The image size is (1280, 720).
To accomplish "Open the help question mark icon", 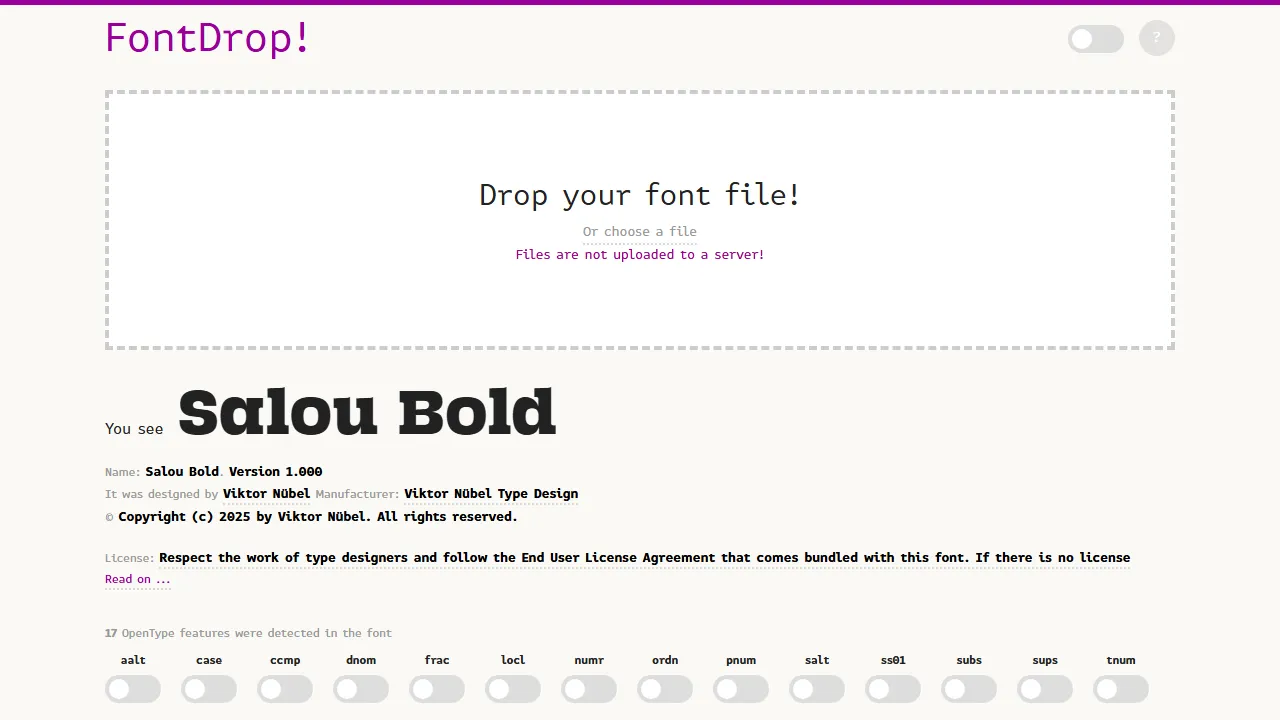I will [1157, 38].
